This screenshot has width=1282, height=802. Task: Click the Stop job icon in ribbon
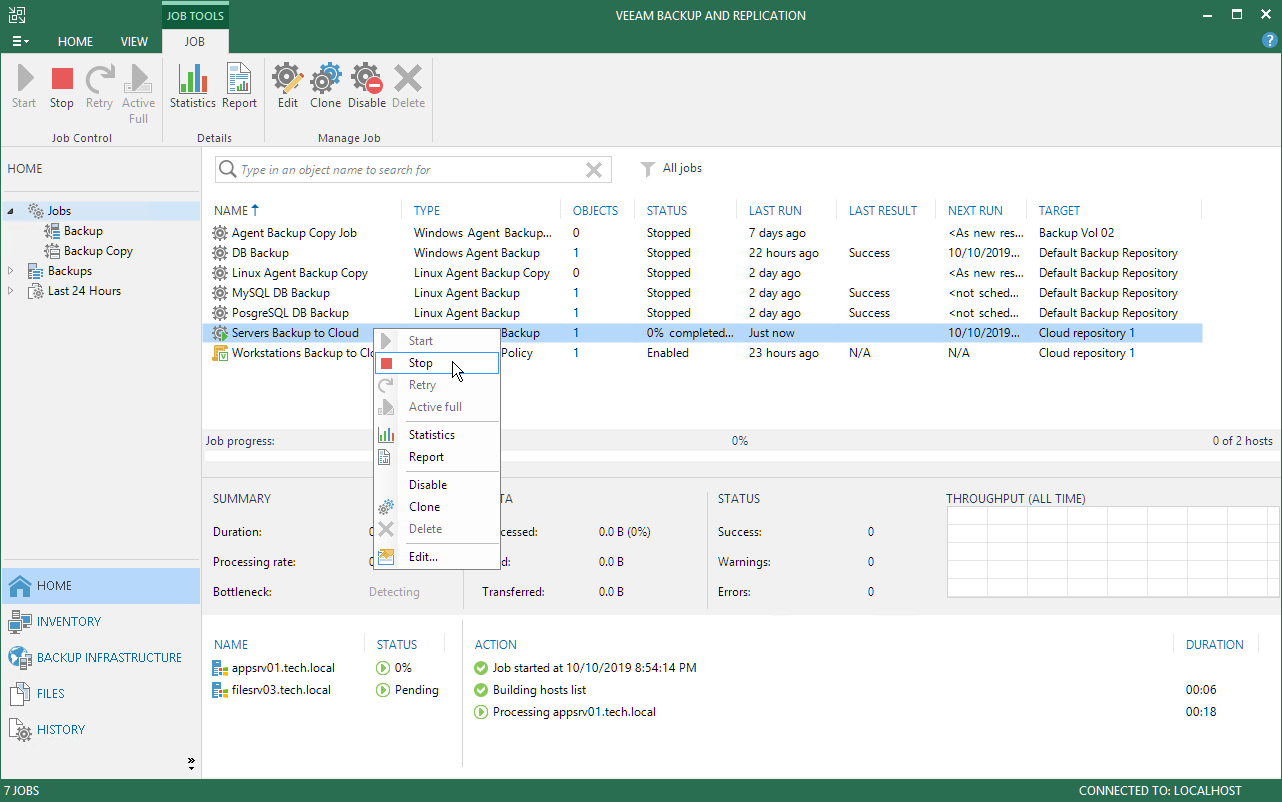coord(62,86)
